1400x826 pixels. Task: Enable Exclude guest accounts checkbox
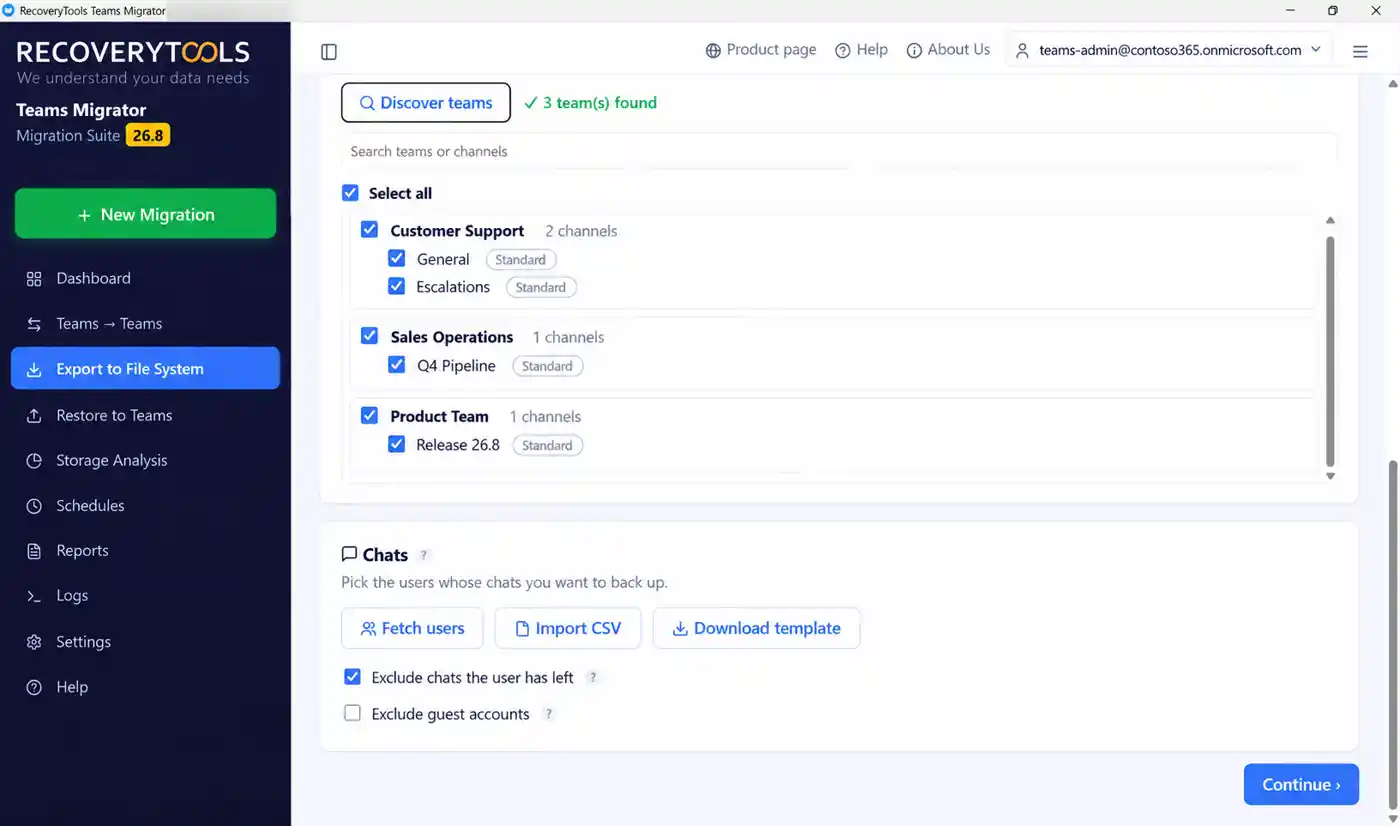pyautogui.click(x=352, y=714)
